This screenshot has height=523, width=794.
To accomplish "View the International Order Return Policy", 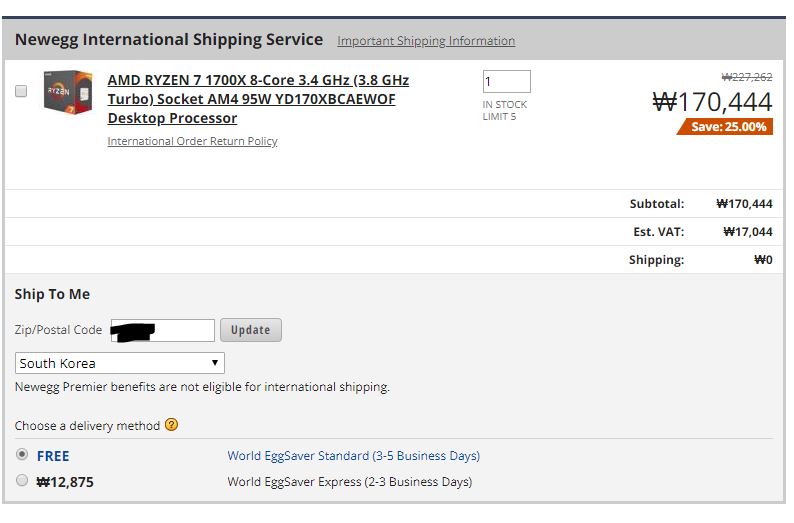I will [x=192, y=141].
